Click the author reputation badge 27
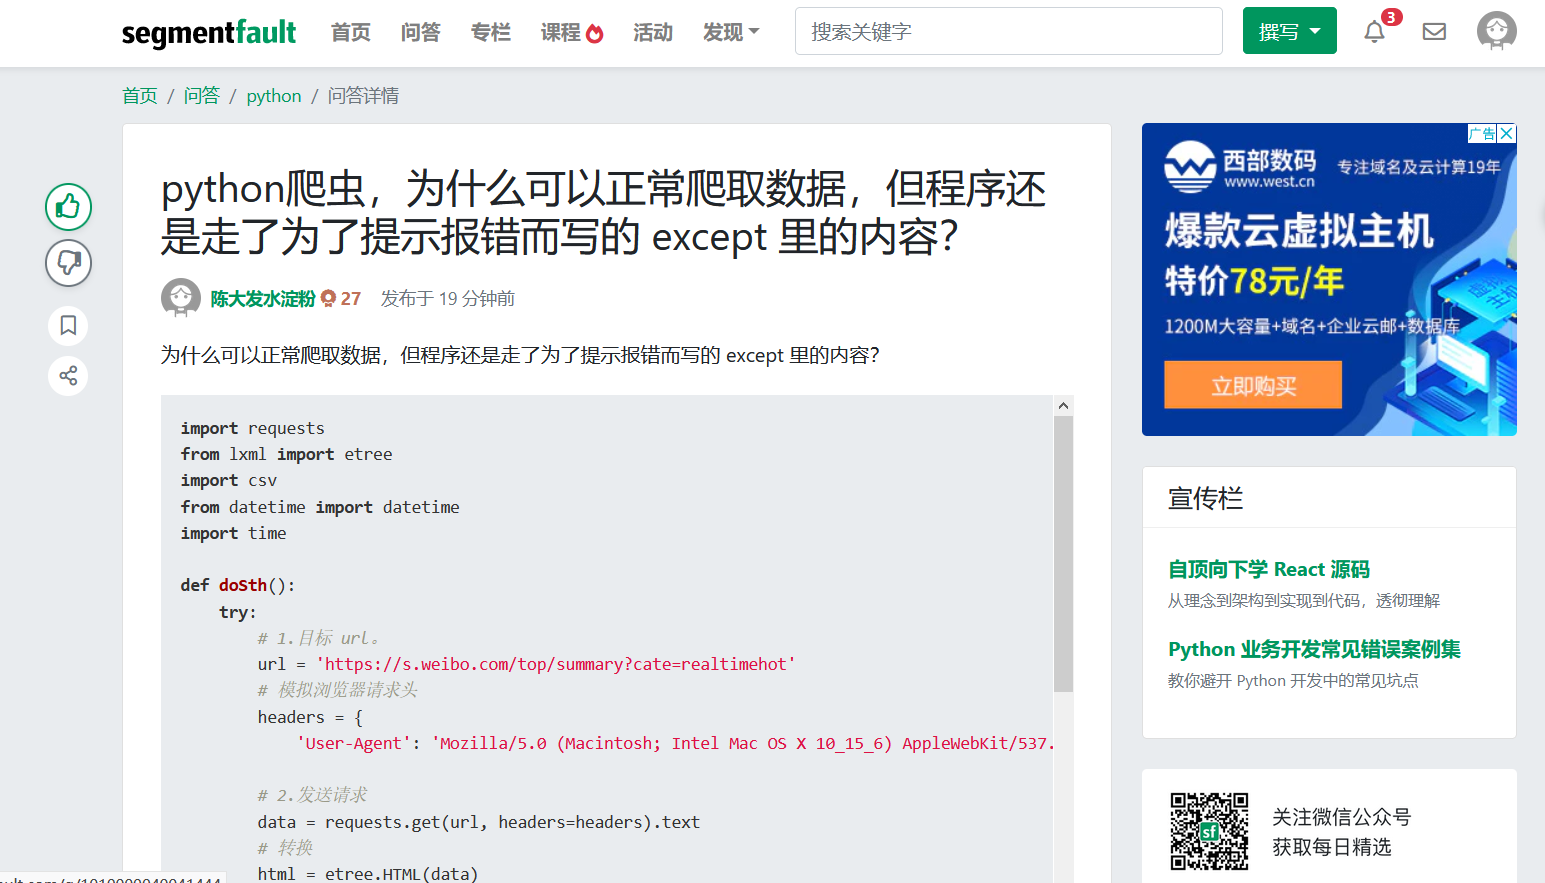Viewport: 1545px width, 883px height. 341,299
